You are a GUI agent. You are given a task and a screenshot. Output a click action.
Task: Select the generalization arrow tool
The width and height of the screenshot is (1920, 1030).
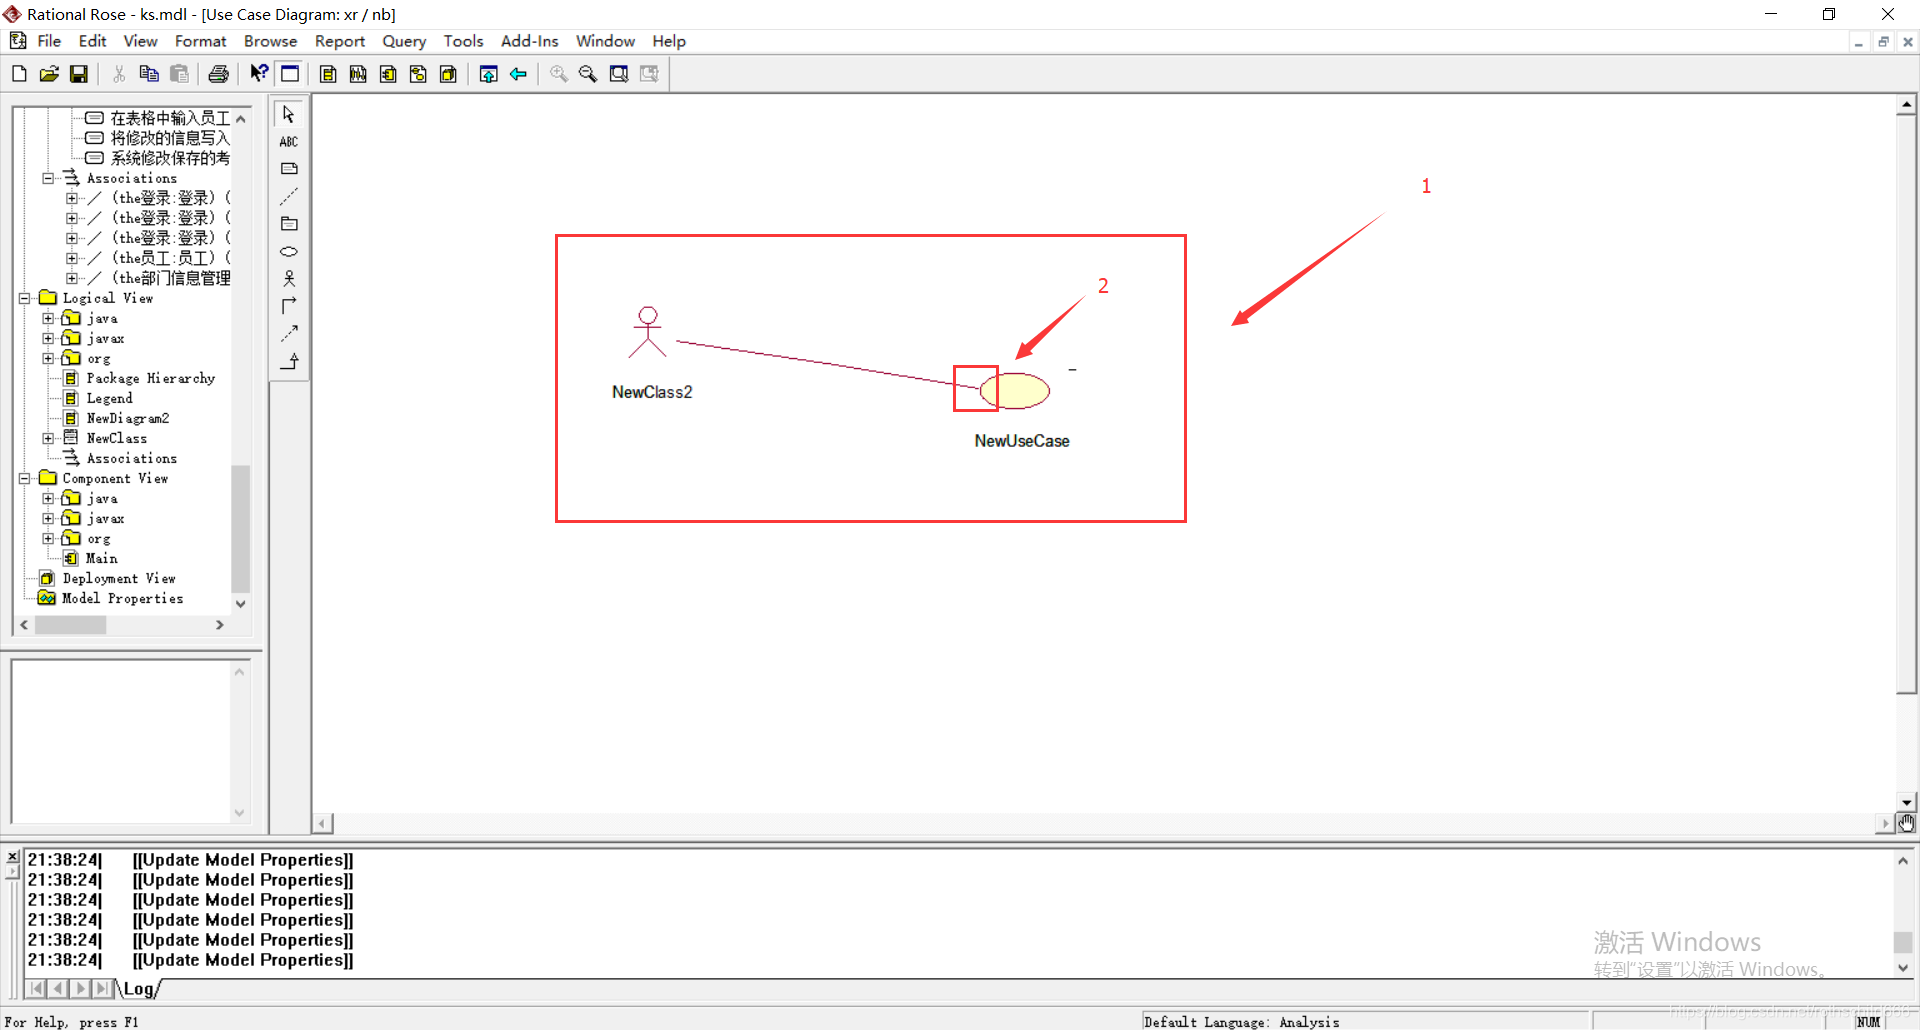coord(289,361)
